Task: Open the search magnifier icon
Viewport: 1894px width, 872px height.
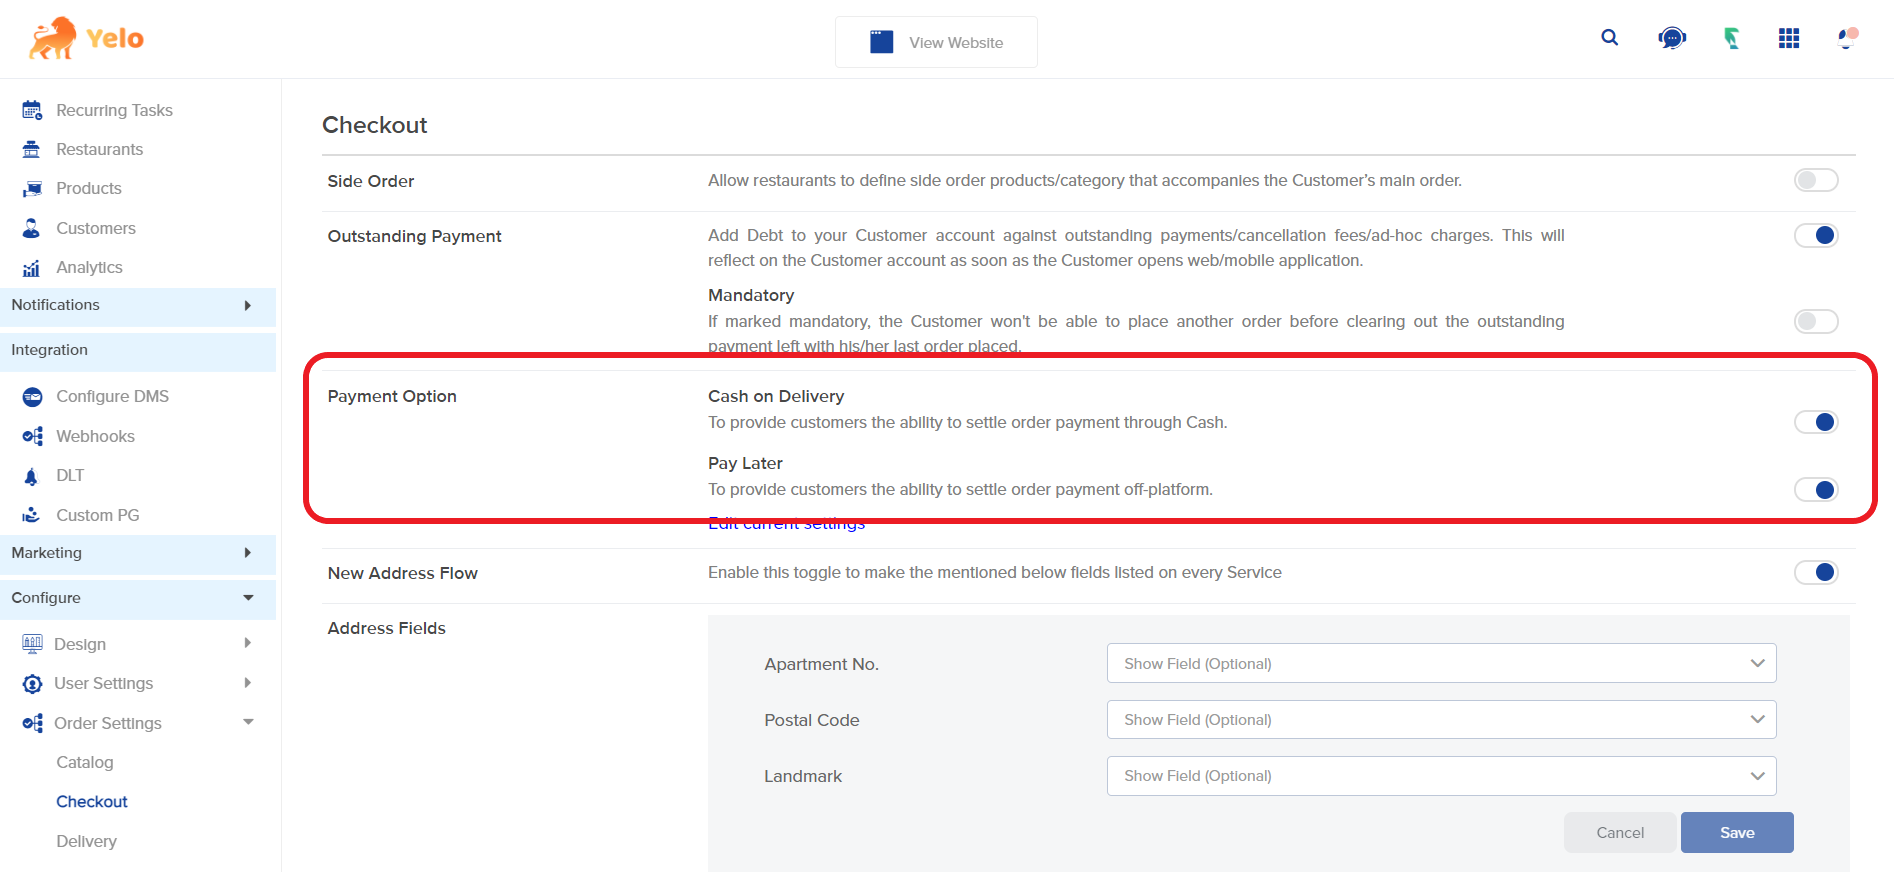Action: pos(1609,38)
